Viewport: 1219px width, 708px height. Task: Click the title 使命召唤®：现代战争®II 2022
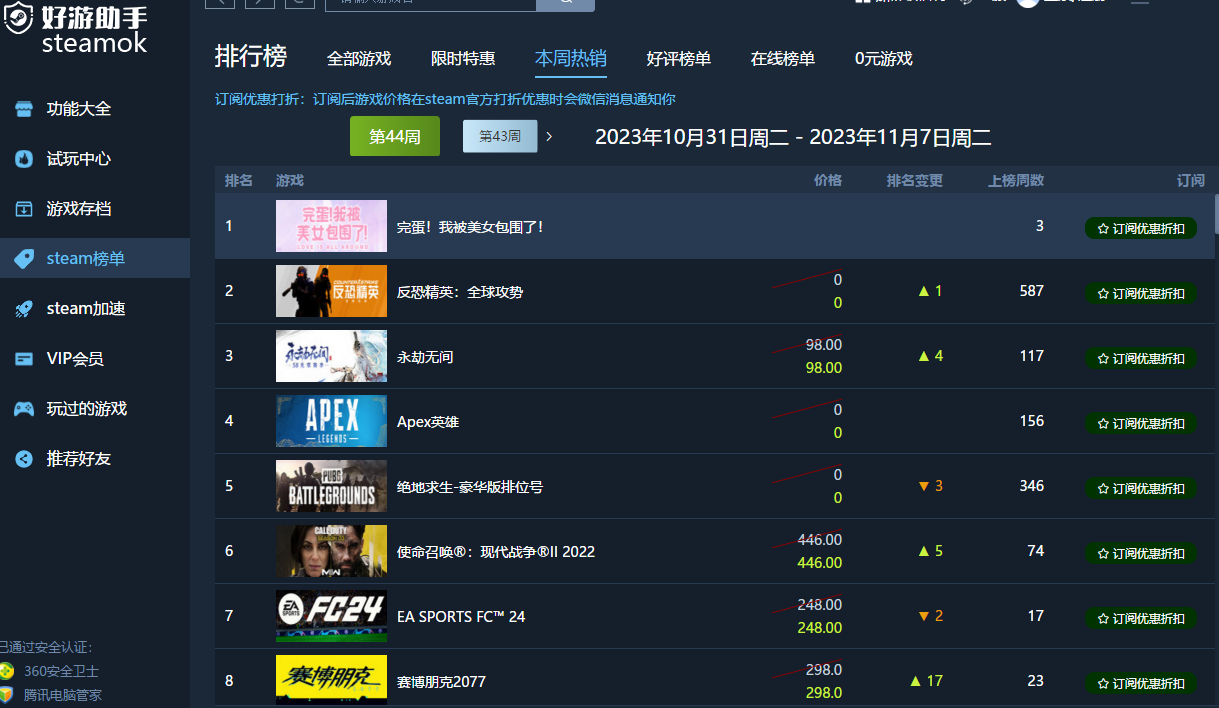(496, 552)
